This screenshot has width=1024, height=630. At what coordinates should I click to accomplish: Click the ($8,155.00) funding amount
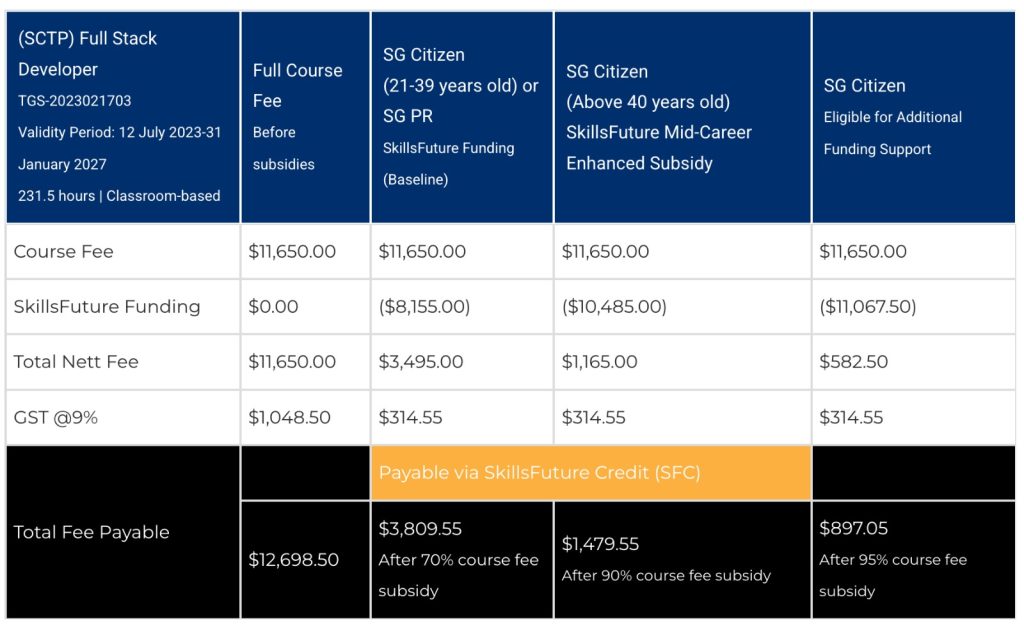point(424,307)
